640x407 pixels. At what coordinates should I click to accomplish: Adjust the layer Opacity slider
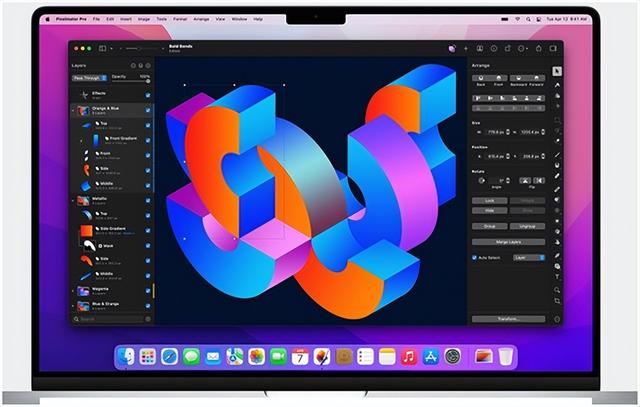[x=131, y=81]
